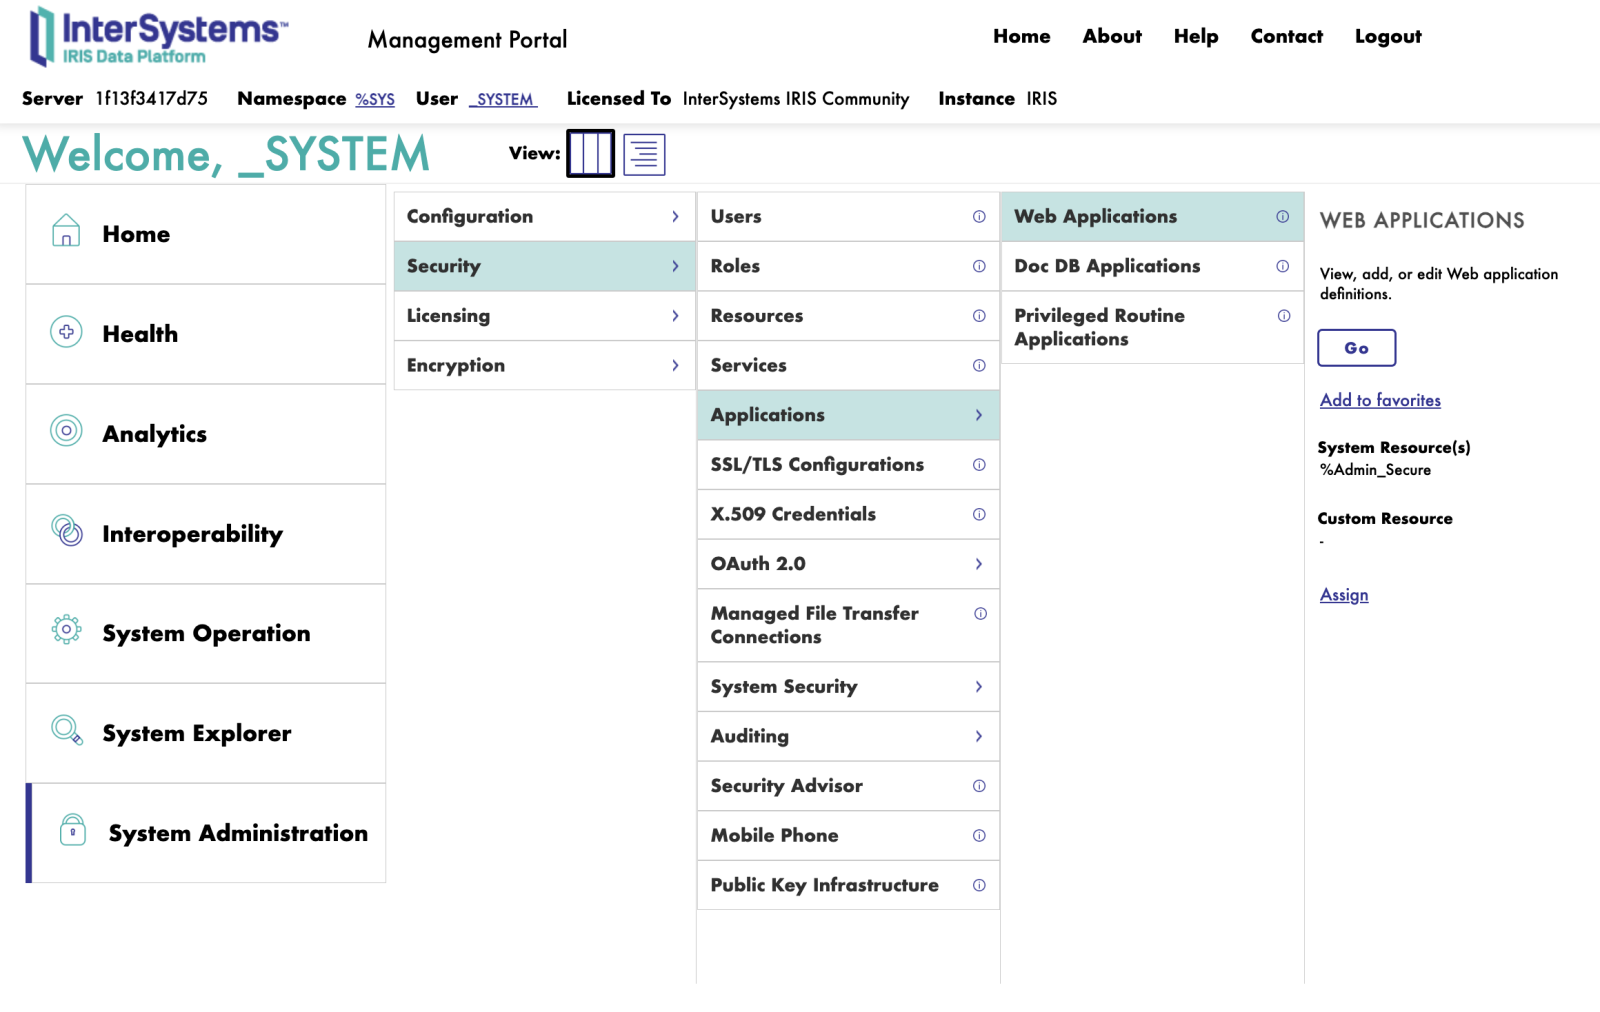The image size is (1600, 1012).
Task: Expand the Auditing chevron
Action: [x=978, y=737]
